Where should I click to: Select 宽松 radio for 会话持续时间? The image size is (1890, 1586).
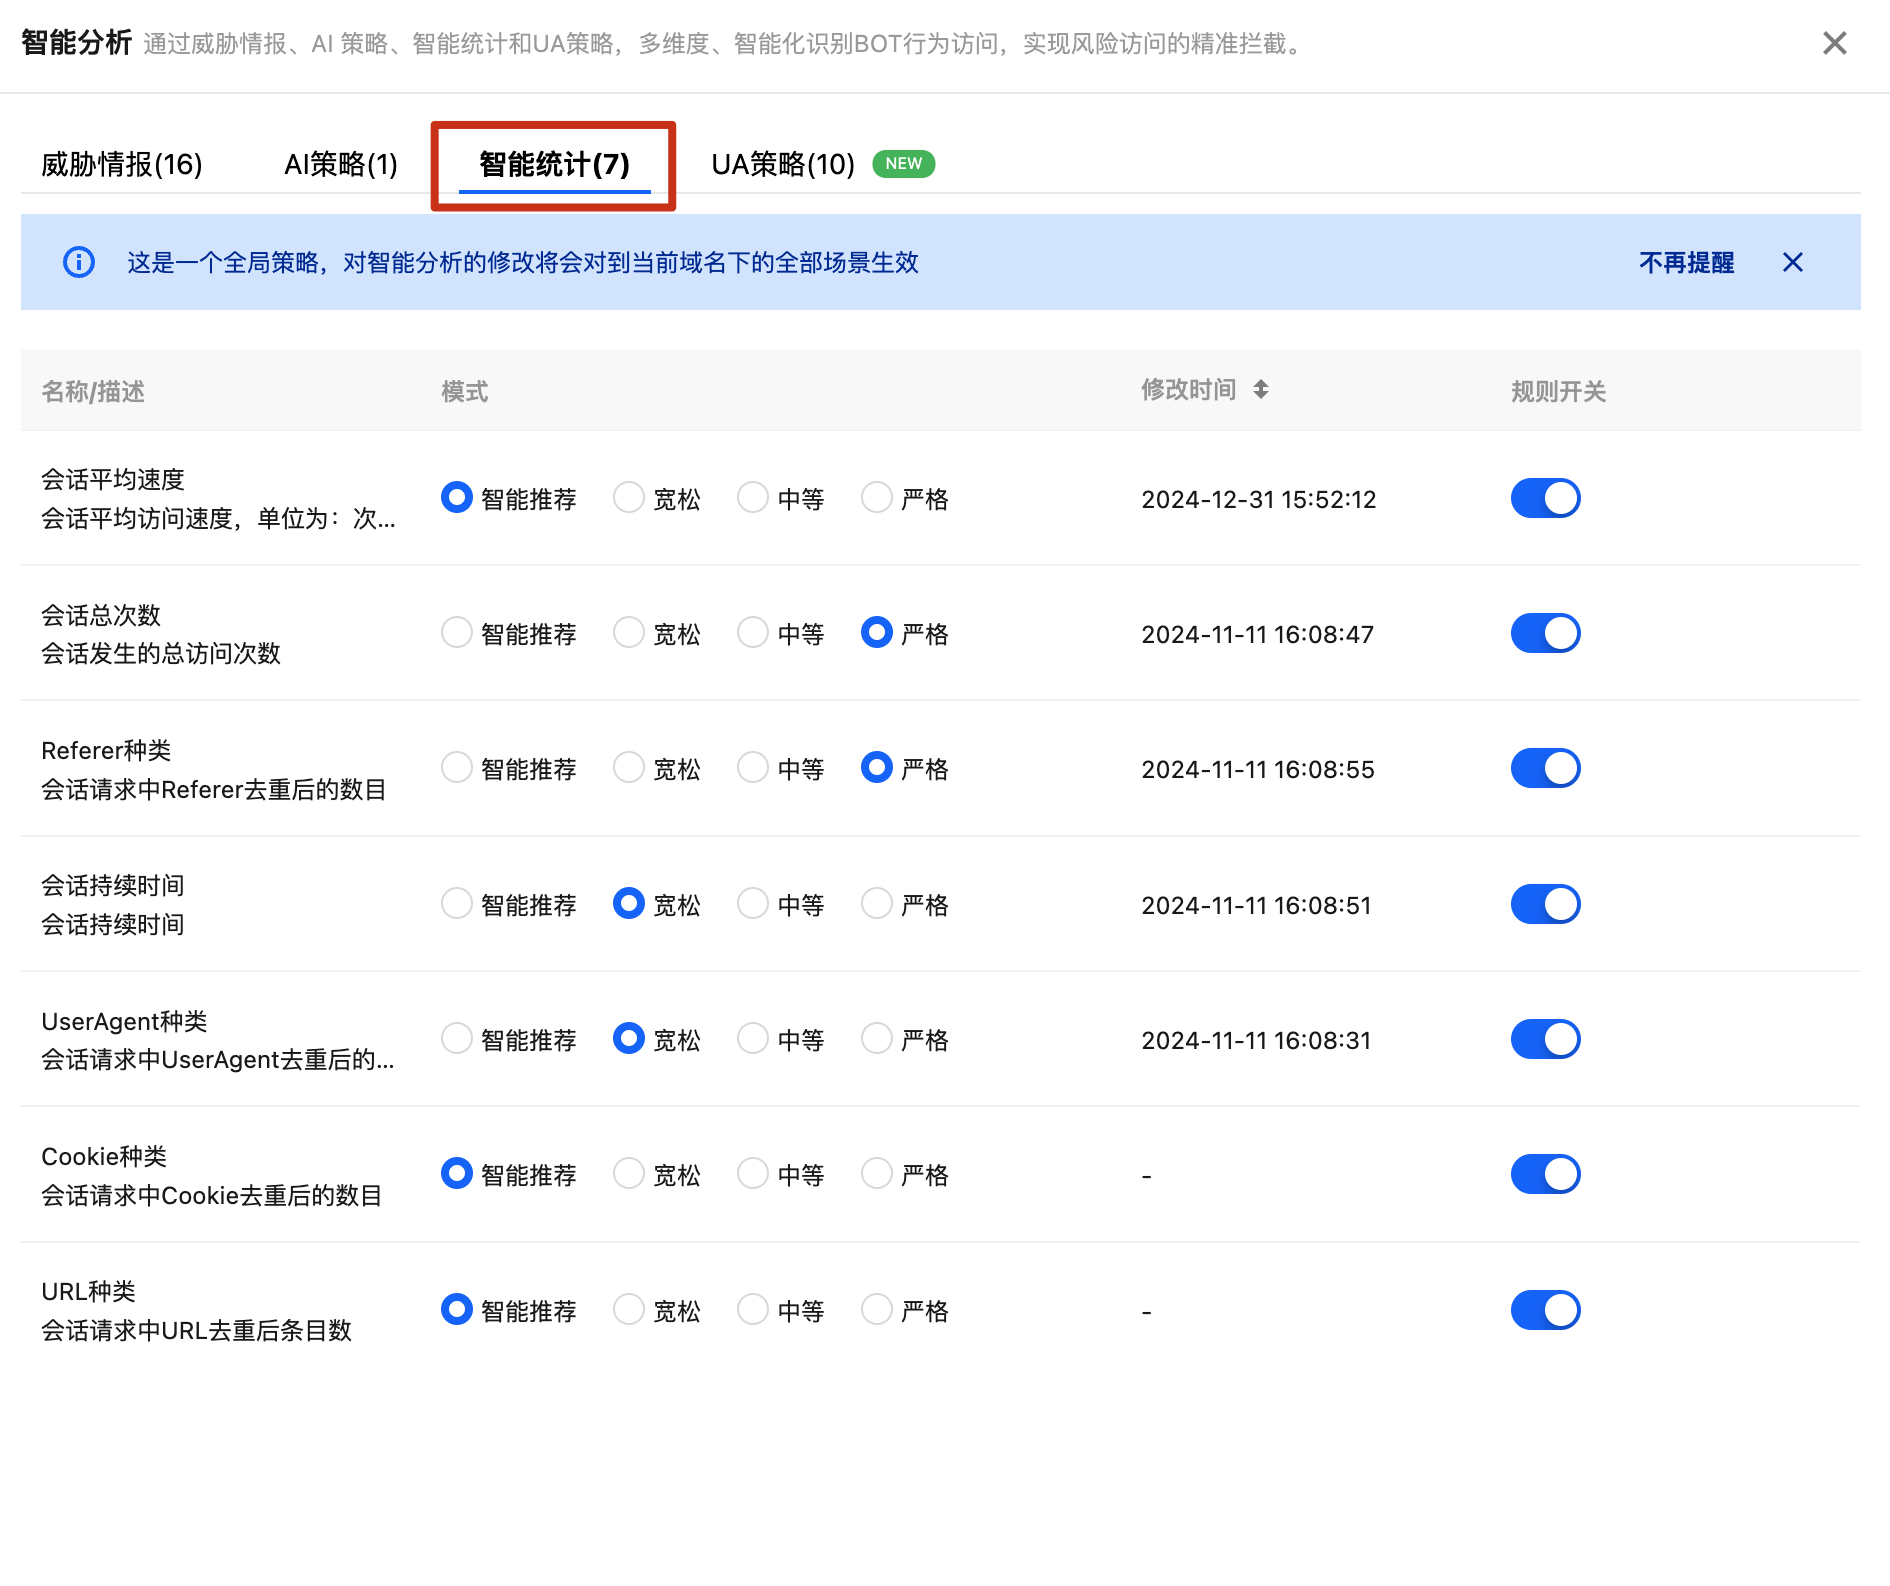point(629,903)
